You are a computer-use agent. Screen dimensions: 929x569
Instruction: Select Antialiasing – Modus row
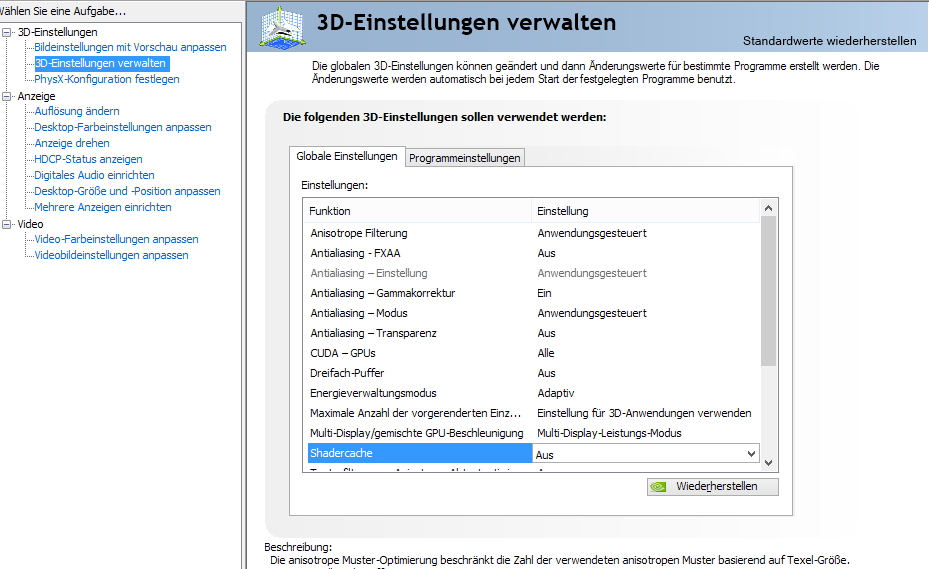tap(533, 313)
